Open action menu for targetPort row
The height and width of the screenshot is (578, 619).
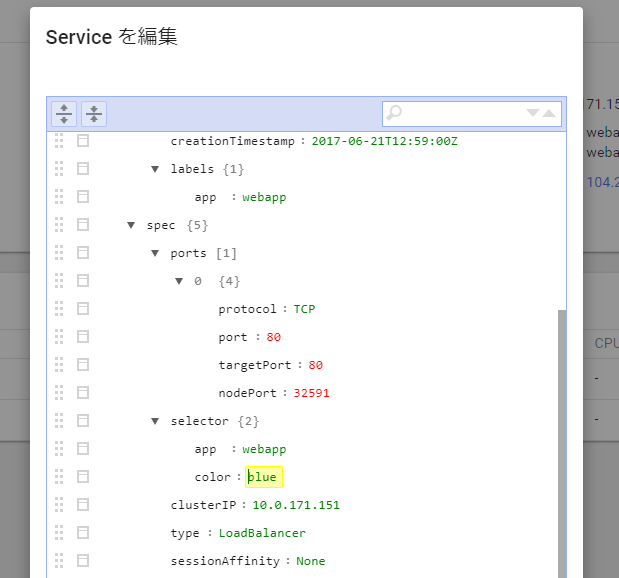pyautogui.click(x=83, y=365)
